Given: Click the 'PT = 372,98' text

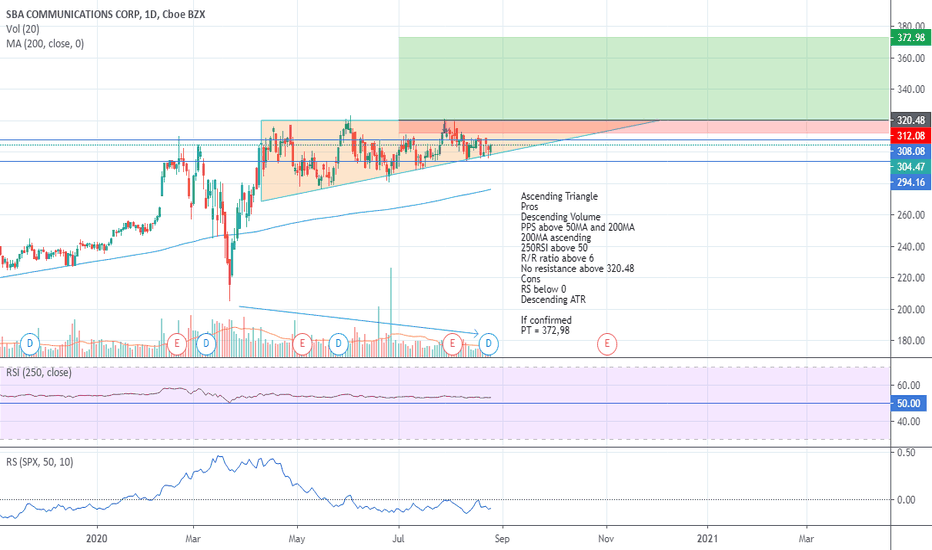Looking at the screenshot, I should click(545, 331).
